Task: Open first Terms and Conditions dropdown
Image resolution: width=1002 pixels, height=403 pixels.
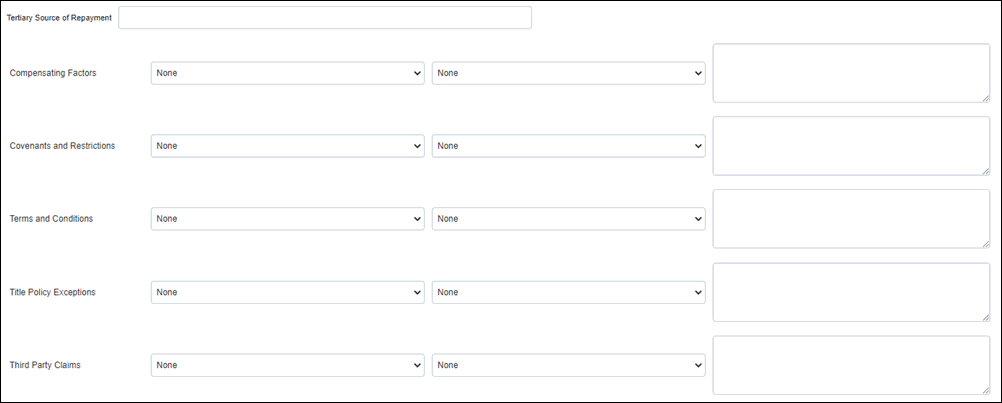Action: [x=288, y=218]
